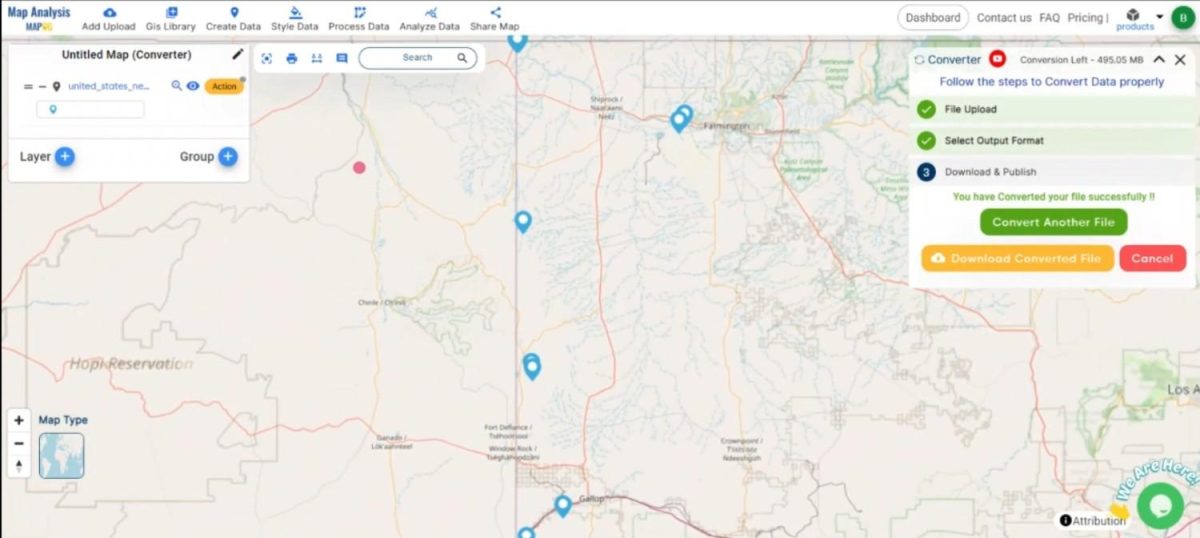Open the Style Data menu

295,19
